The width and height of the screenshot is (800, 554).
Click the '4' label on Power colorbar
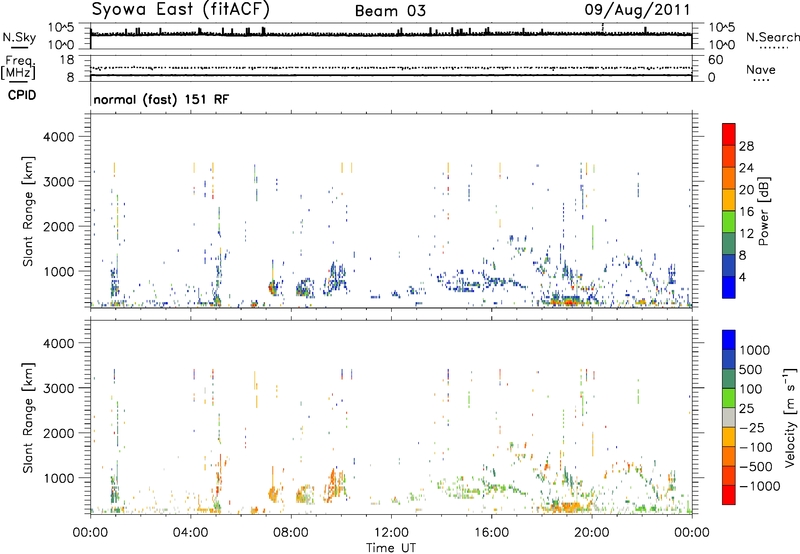point(743,278)
